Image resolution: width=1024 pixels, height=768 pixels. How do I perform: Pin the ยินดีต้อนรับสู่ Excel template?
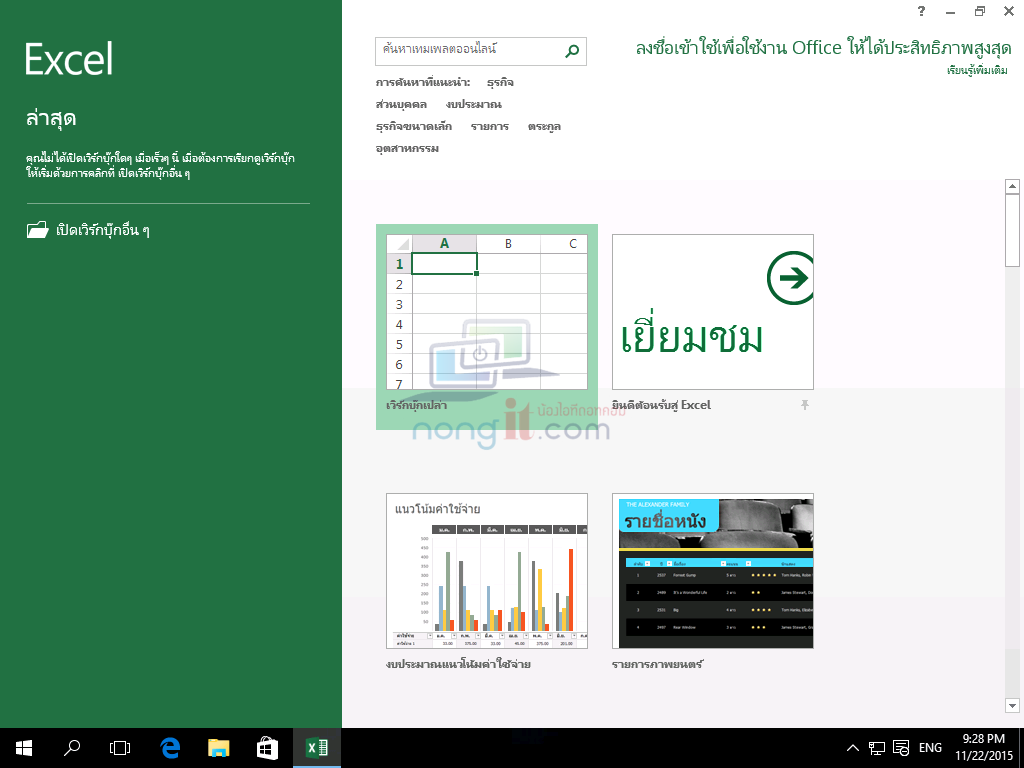click(804, 404)
